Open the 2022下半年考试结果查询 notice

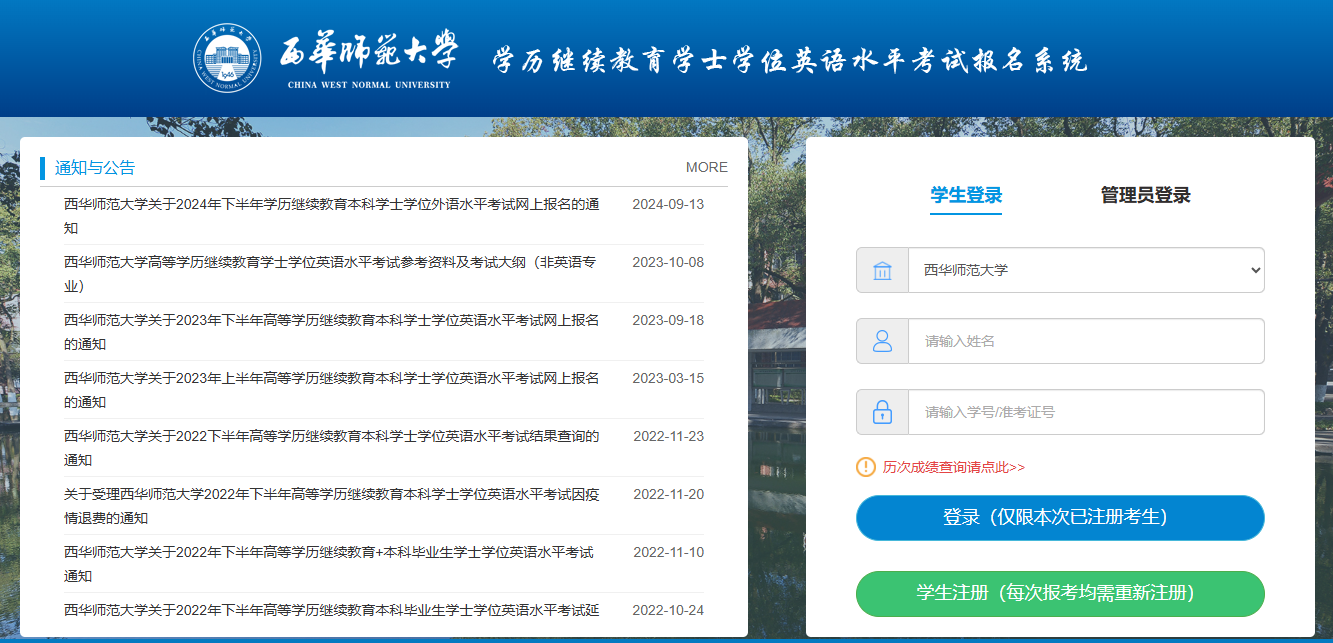332,448
